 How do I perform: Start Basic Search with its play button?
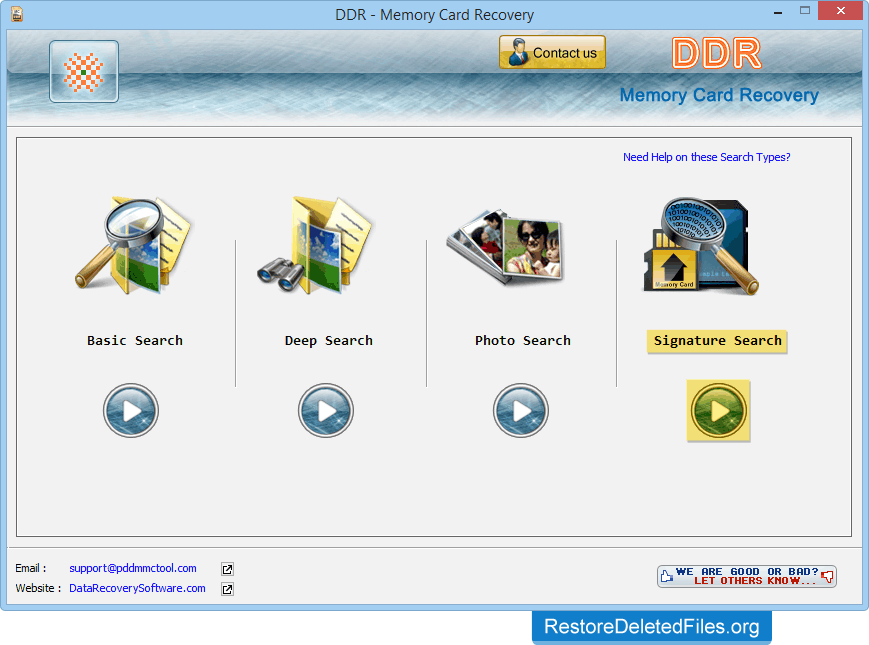131,411
